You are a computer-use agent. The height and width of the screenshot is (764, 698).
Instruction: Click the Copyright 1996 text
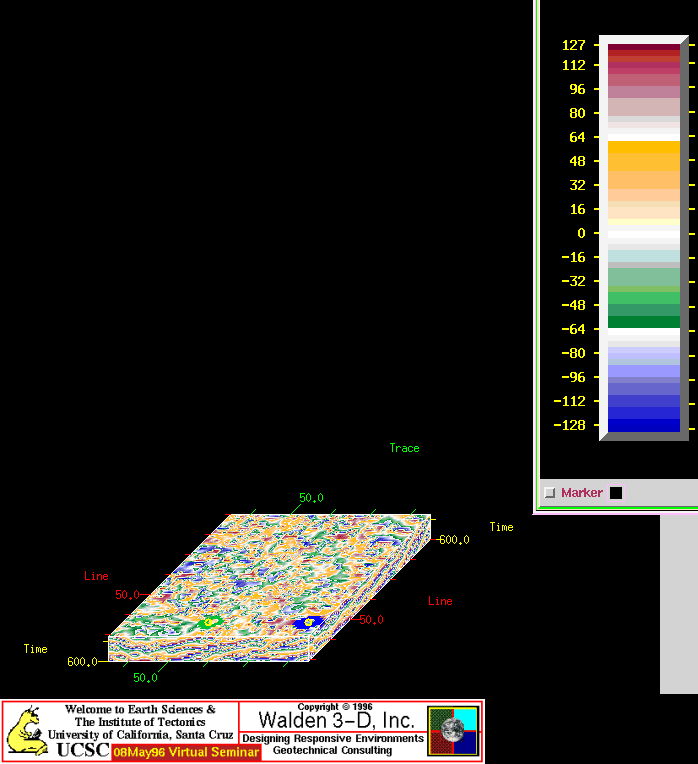point(335,707)
